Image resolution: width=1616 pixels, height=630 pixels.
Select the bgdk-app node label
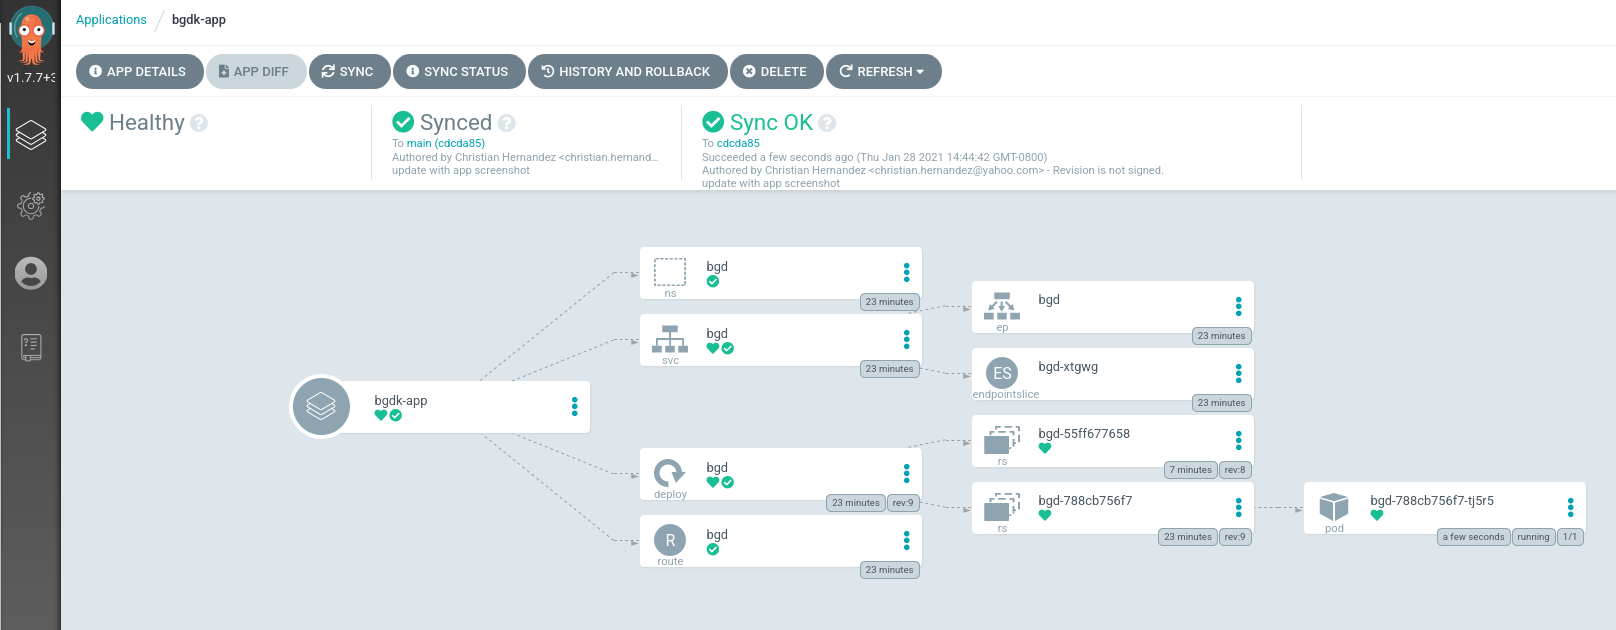[401, 400]
